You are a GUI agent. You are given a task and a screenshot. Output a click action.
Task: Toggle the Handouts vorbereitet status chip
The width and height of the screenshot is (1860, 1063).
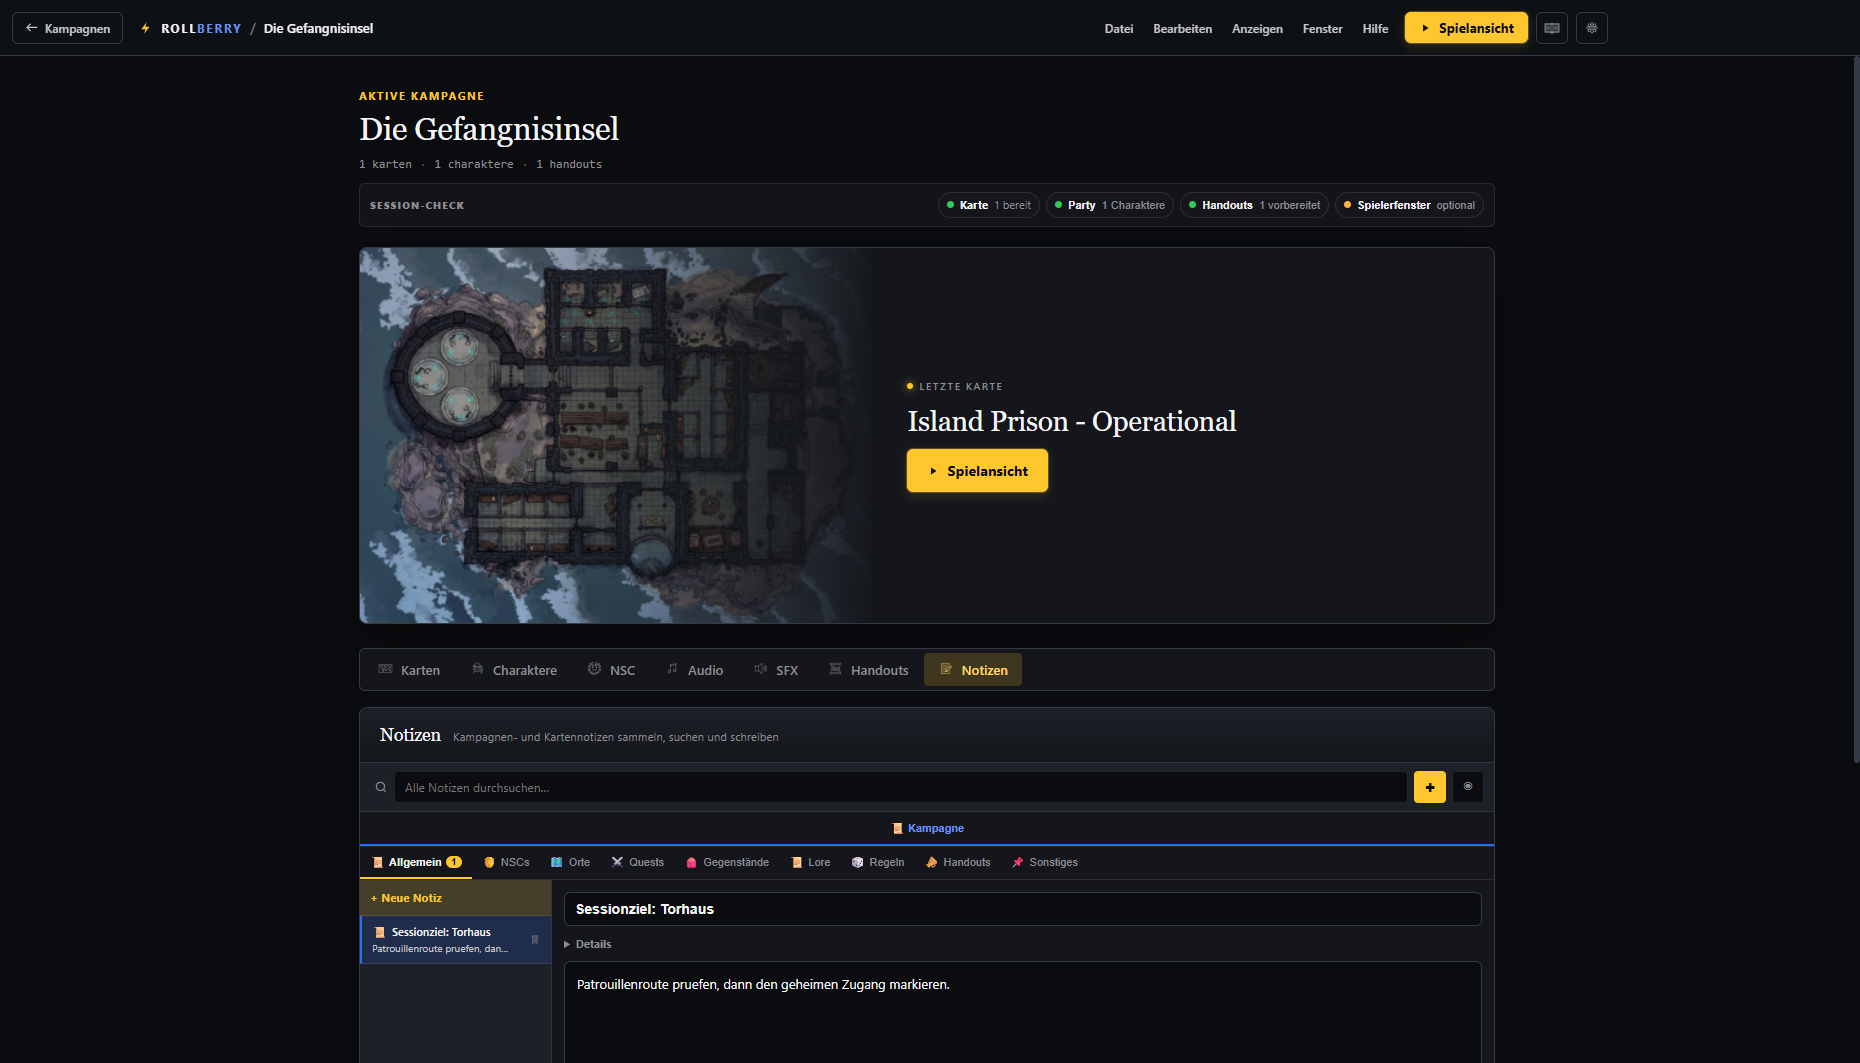pos(1254,205)
